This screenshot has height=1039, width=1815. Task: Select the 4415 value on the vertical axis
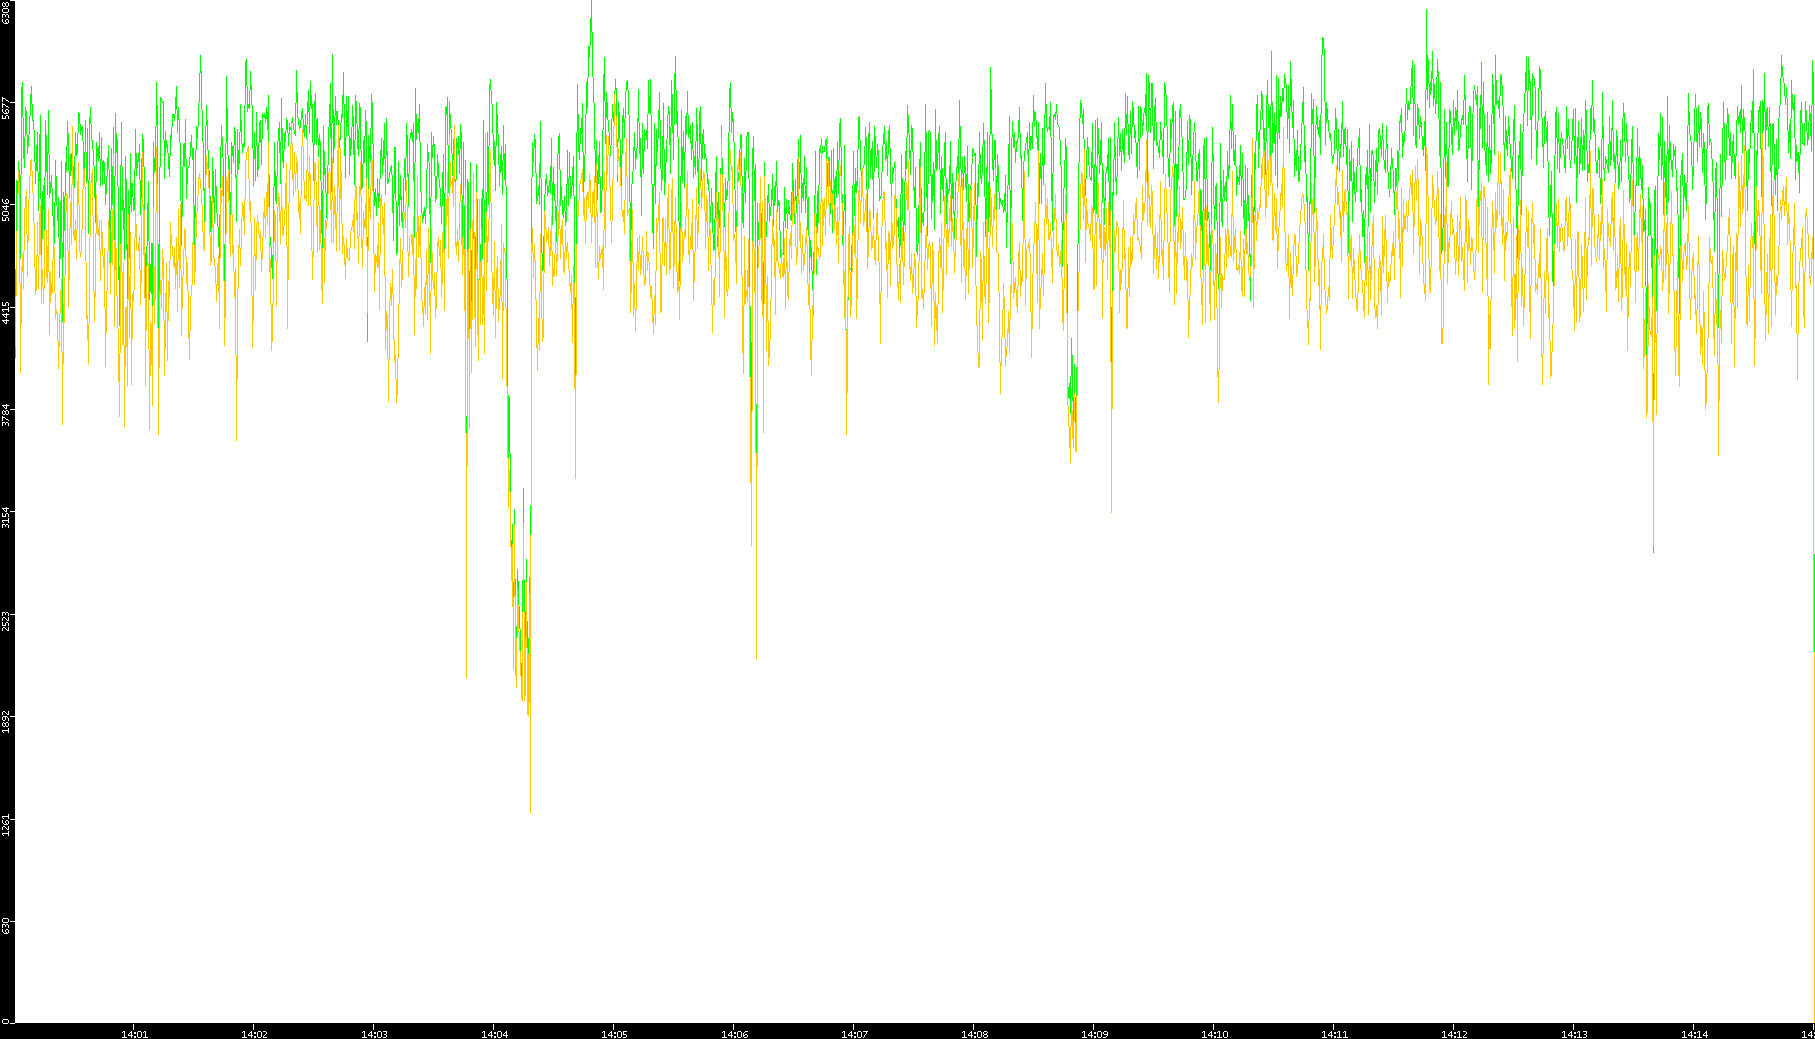point(6,312)
